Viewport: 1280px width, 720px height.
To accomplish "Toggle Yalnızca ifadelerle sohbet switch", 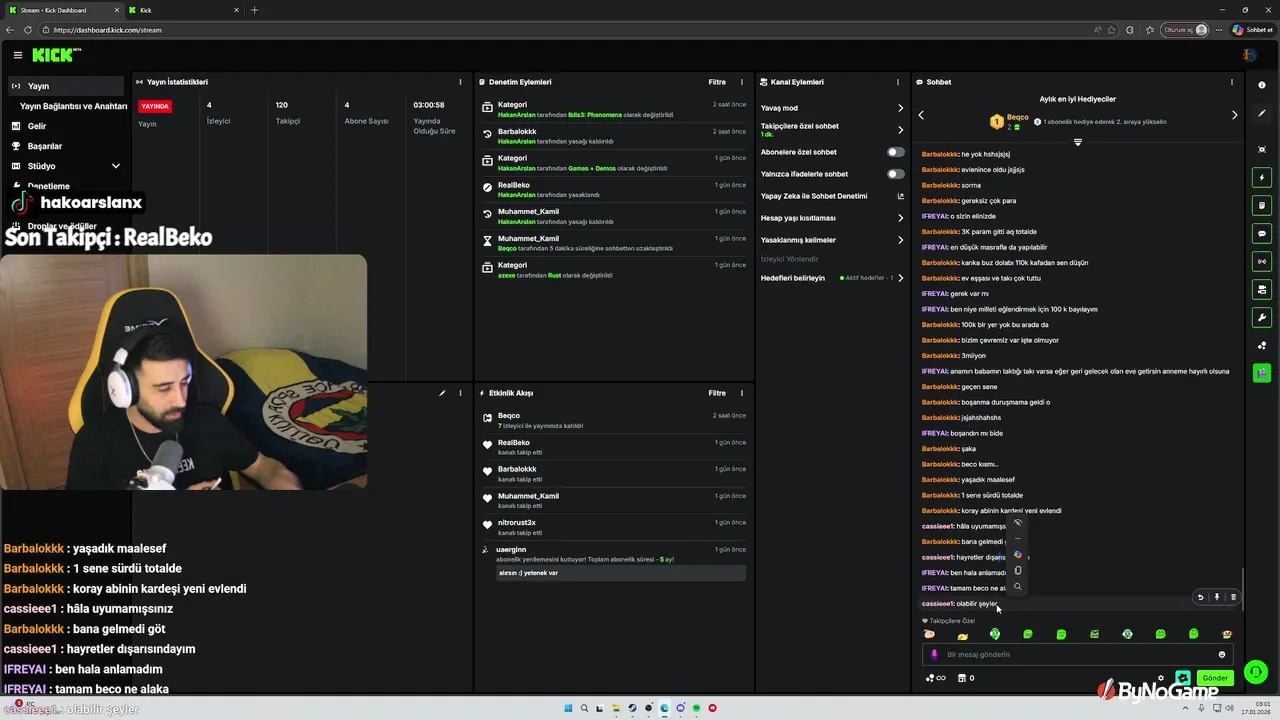I will point(896,174).
